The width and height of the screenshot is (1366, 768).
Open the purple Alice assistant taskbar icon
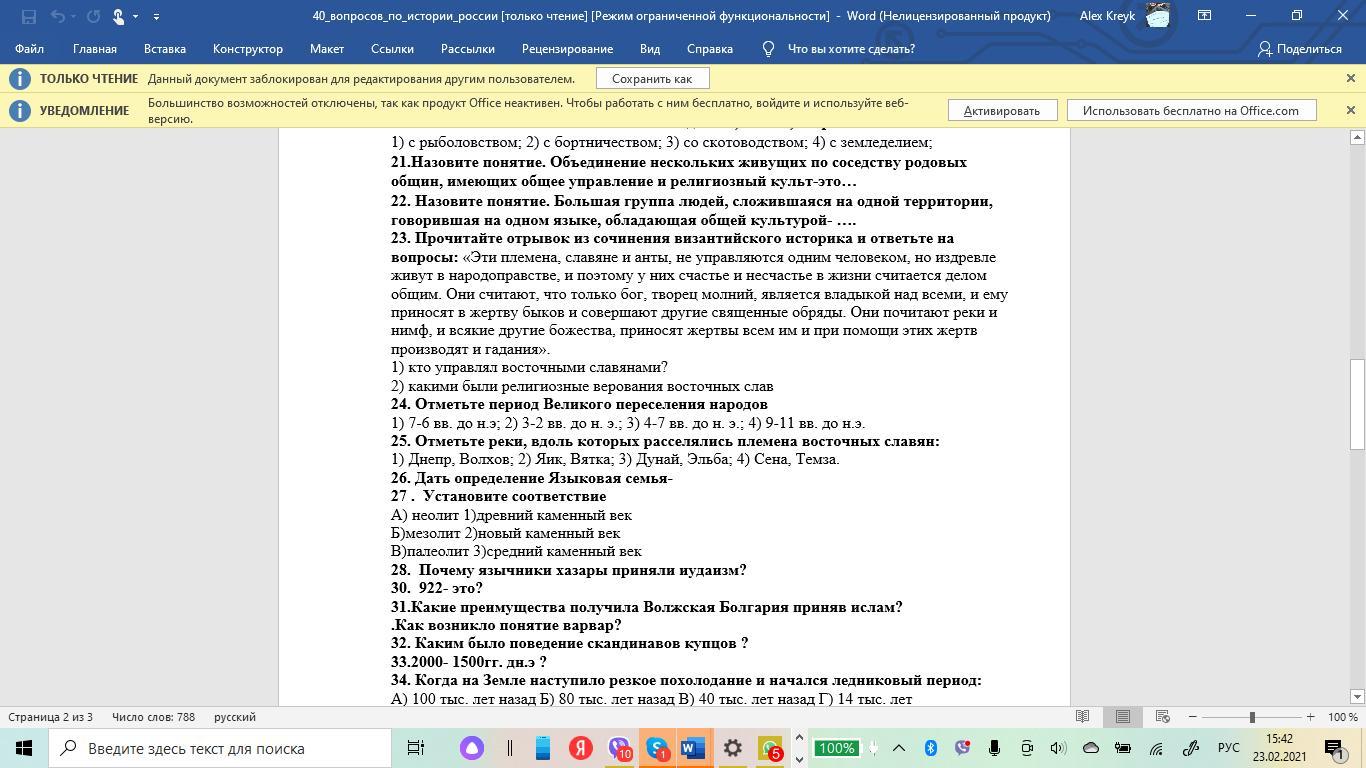pyautogui.click(x=472, y=748)
